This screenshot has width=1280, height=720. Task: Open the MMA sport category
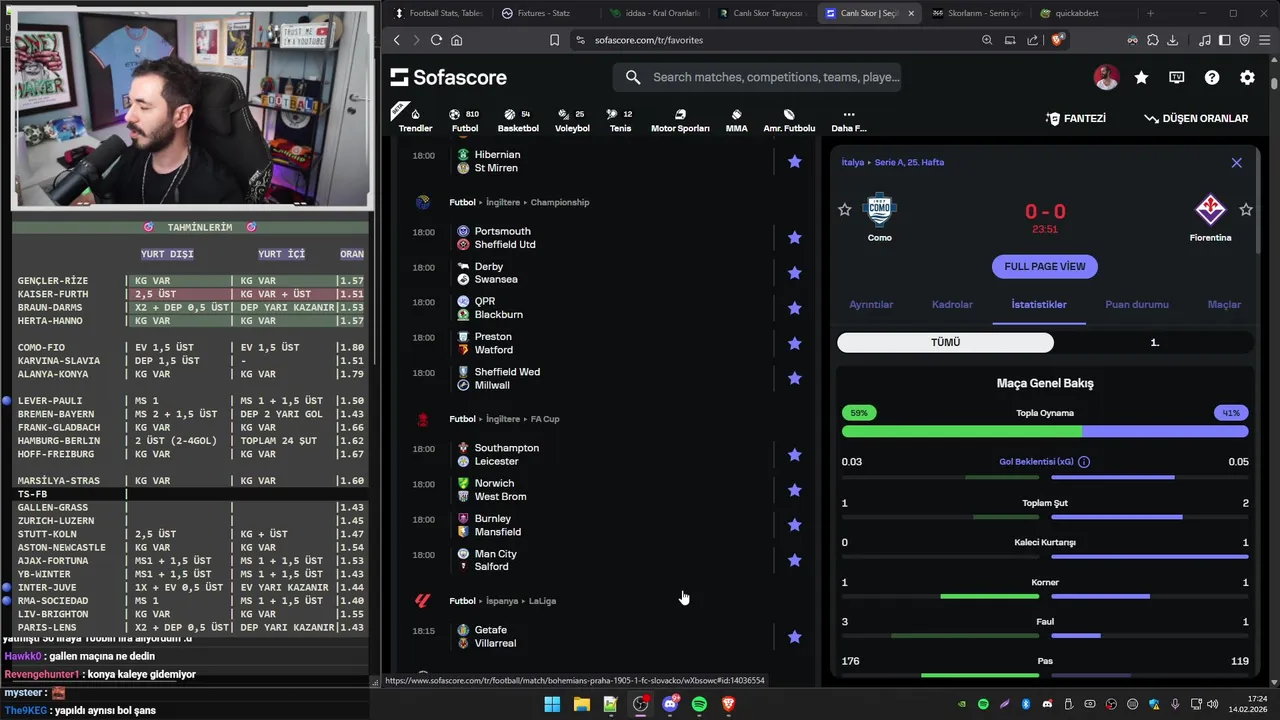pos(736,120)
